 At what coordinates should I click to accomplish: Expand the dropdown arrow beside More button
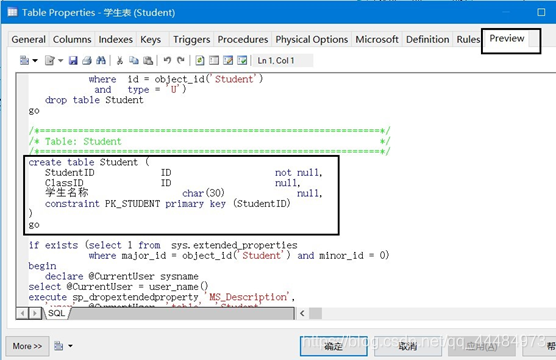(x=70, y=346)
